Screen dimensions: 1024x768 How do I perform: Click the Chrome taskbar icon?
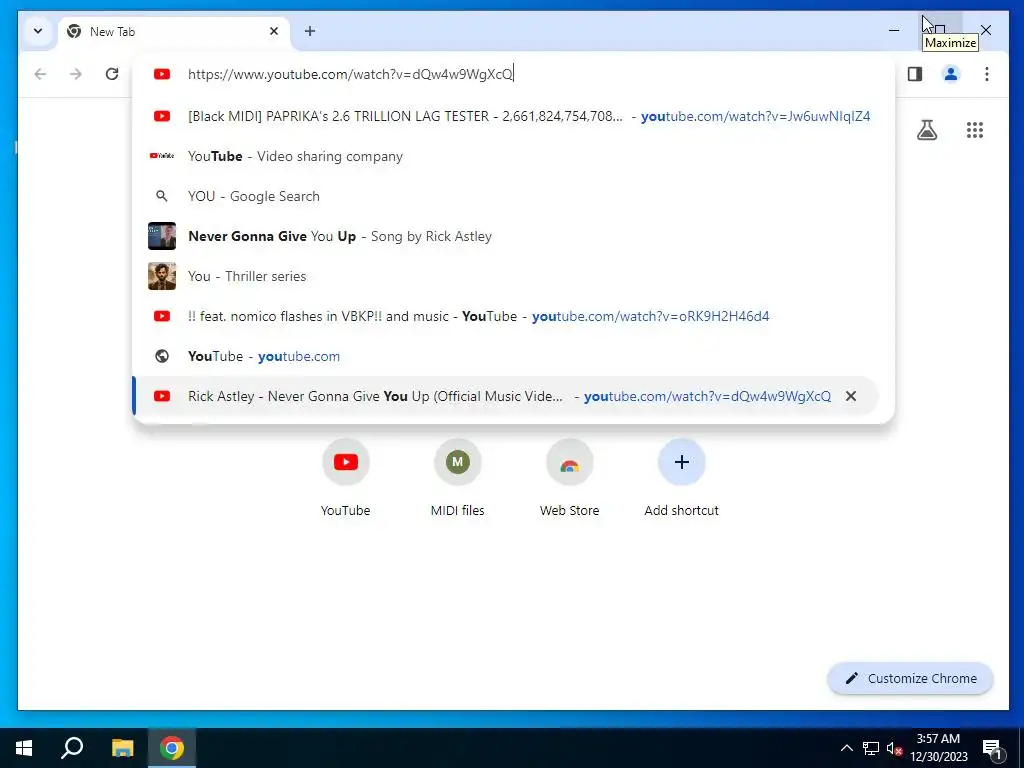[x=172, y=748]
